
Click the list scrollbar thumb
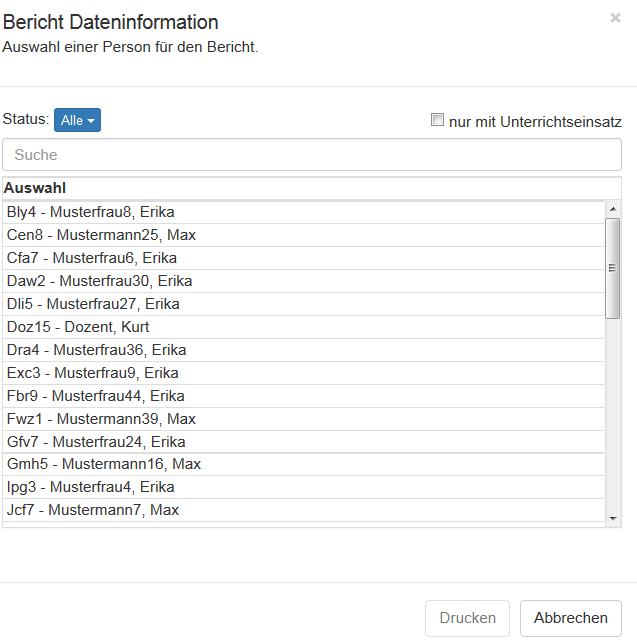pyautogui.click(x=613, y=267)
